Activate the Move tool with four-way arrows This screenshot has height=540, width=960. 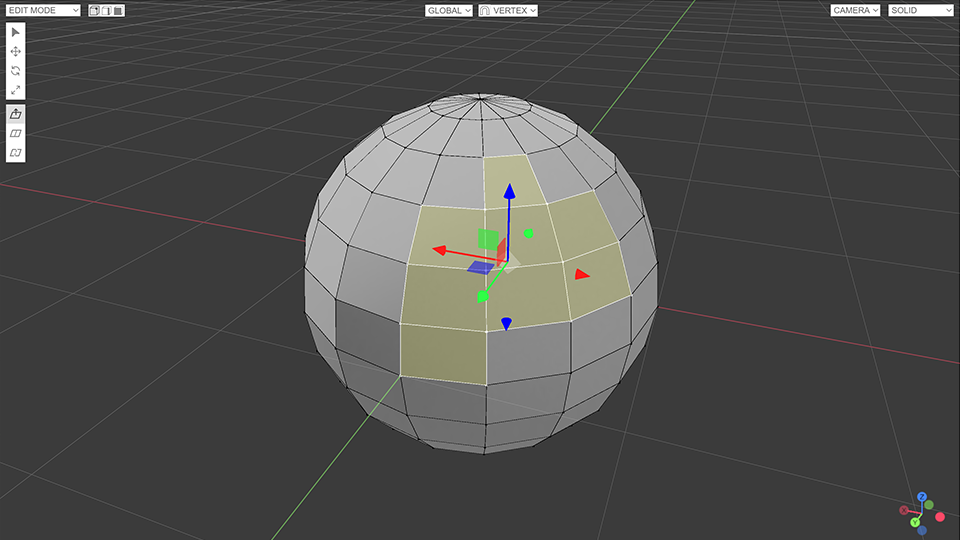pos(15,51)
